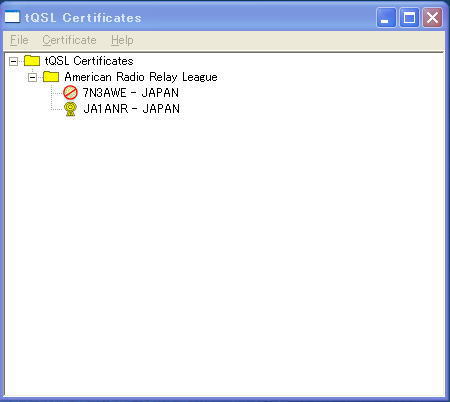The image size is (450, 402).
Task: Select the tQSL Certificates root label
Action: click(89, 61)
